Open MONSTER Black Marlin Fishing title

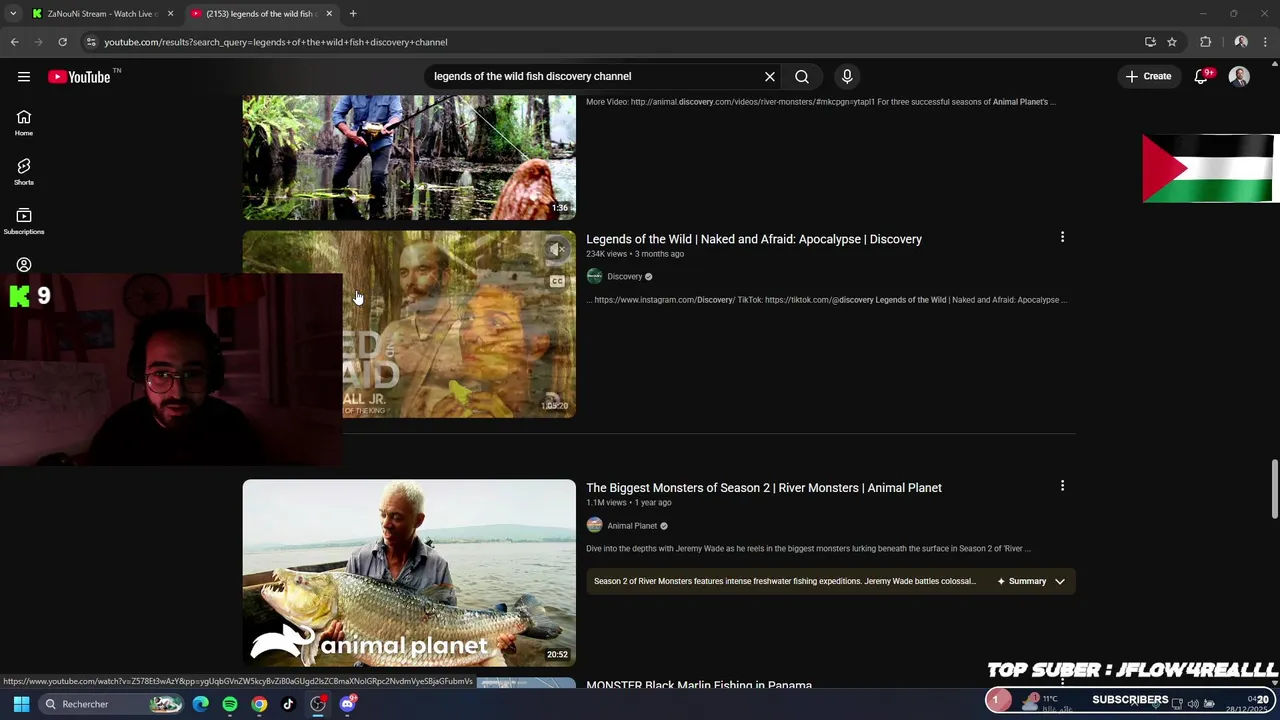tap(699, 685)
